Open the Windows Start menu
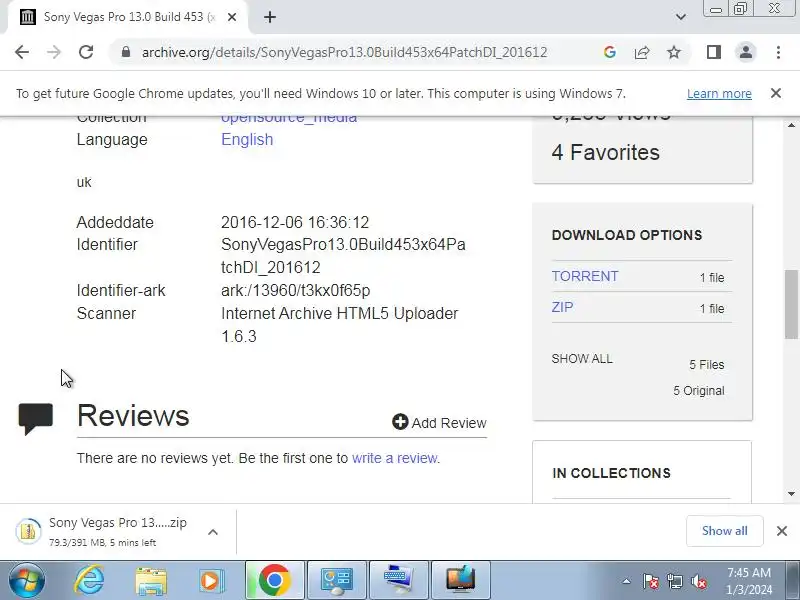800x600 pixels. (x=27, y=581)
